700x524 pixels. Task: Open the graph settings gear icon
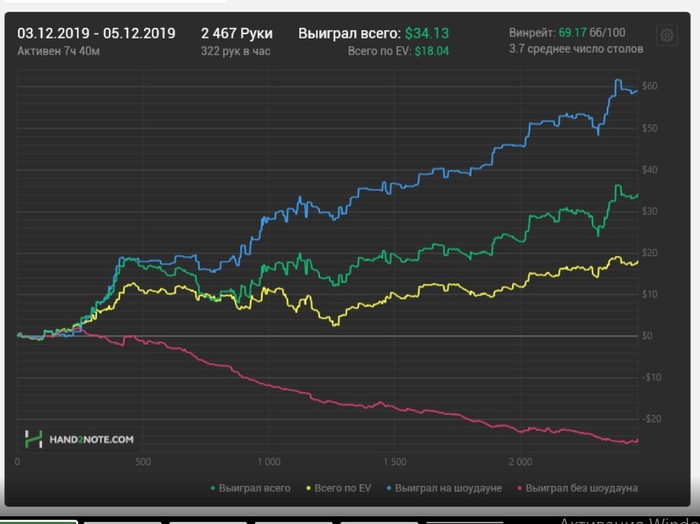(667, 35)
